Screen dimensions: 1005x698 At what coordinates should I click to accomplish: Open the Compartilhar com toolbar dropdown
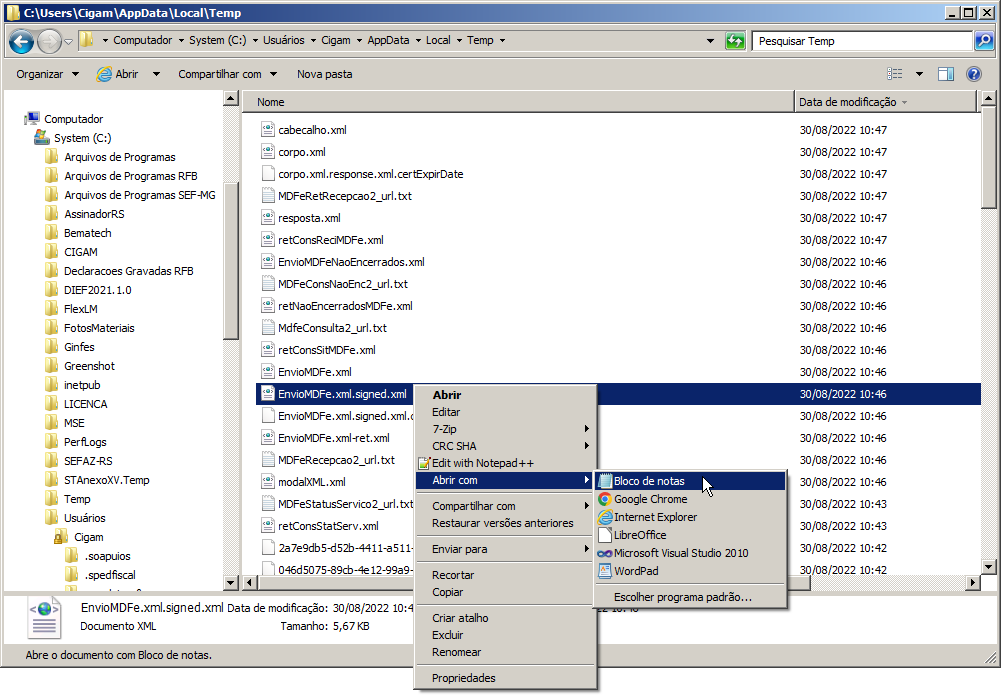(x=228, y=74)
